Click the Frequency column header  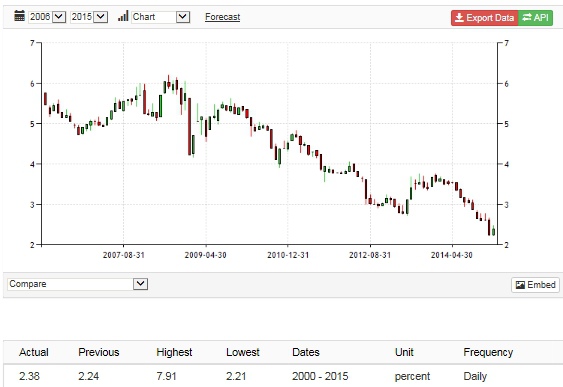click(488, 352)
